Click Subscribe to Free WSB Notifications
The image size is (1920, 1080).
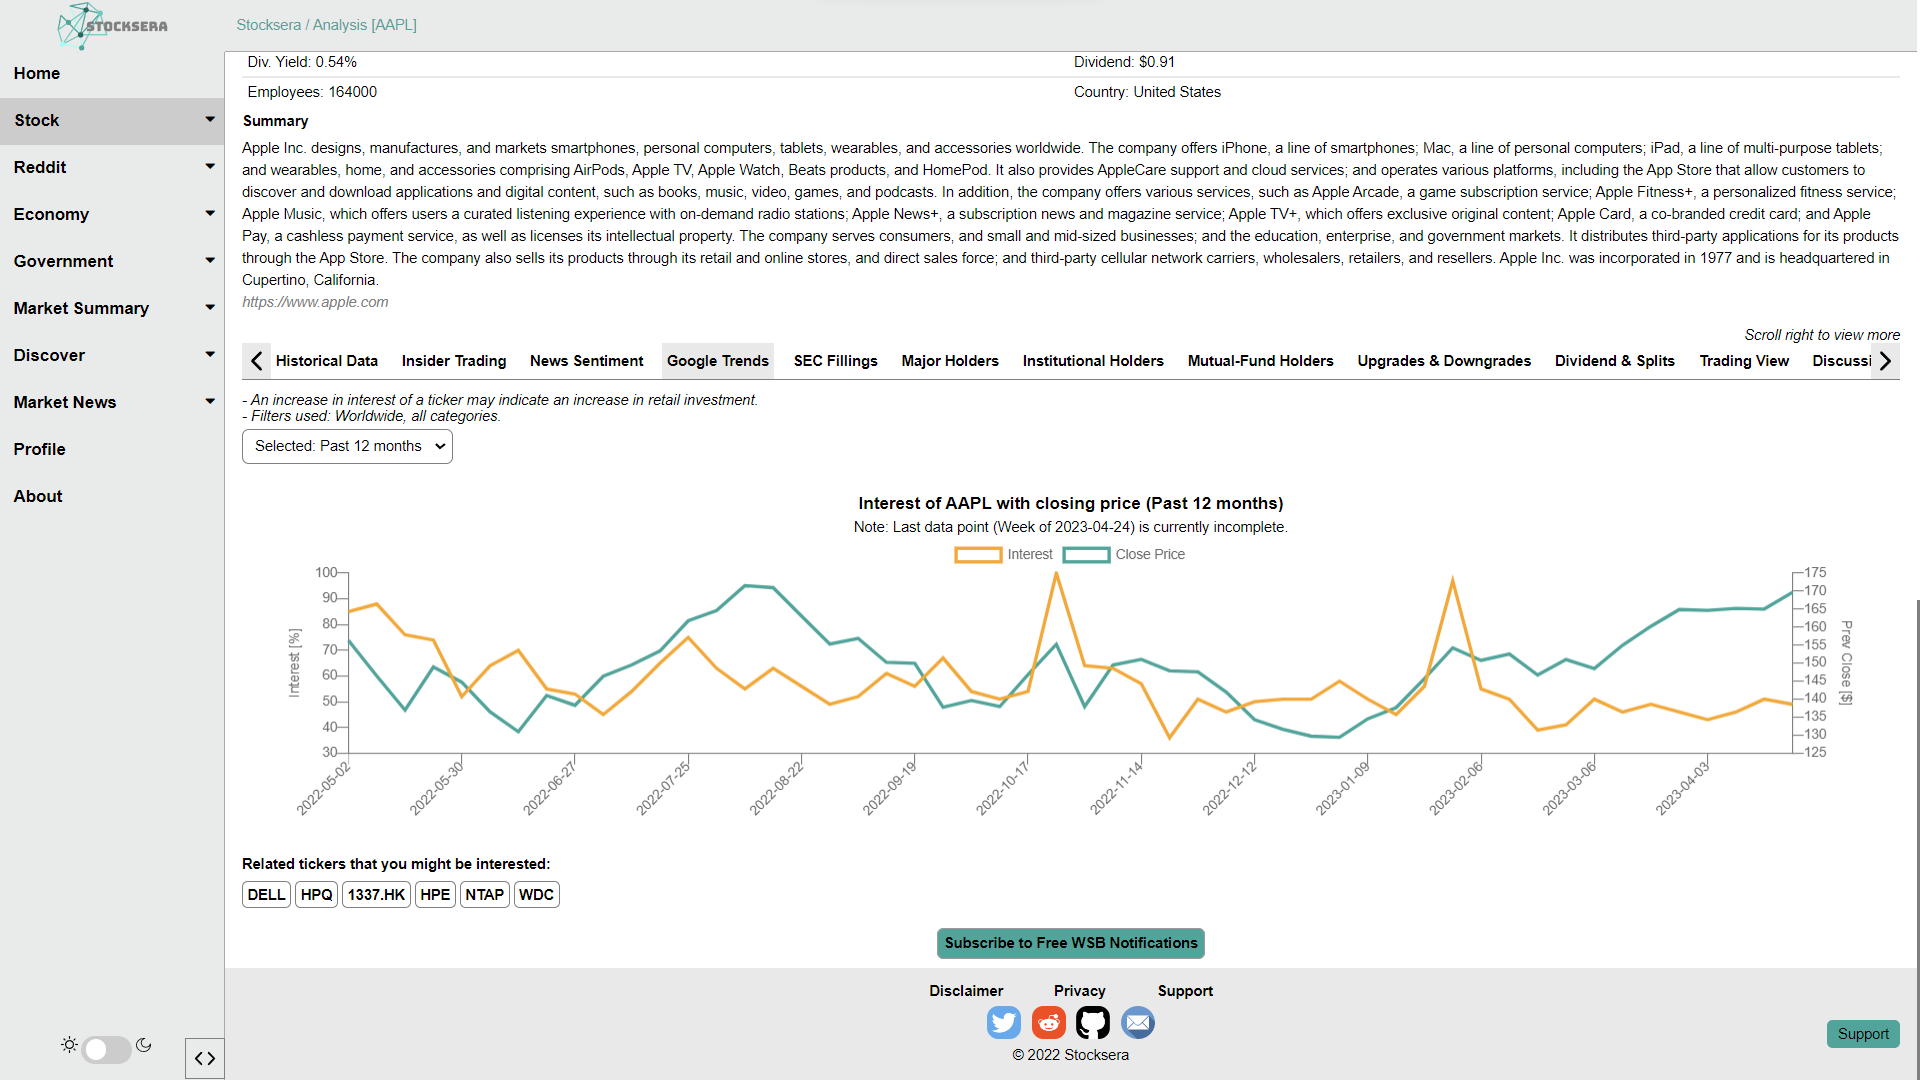coord(1070,943)
